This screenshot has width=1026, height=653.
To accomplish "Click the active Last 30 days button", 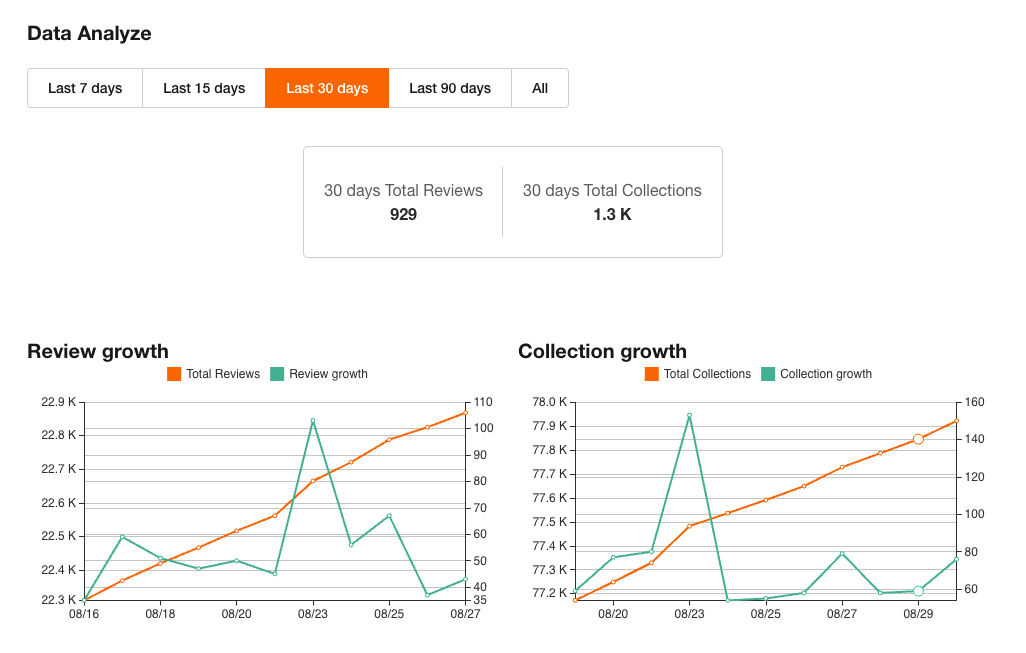I will pyautogui.click(x=326, y=88).
